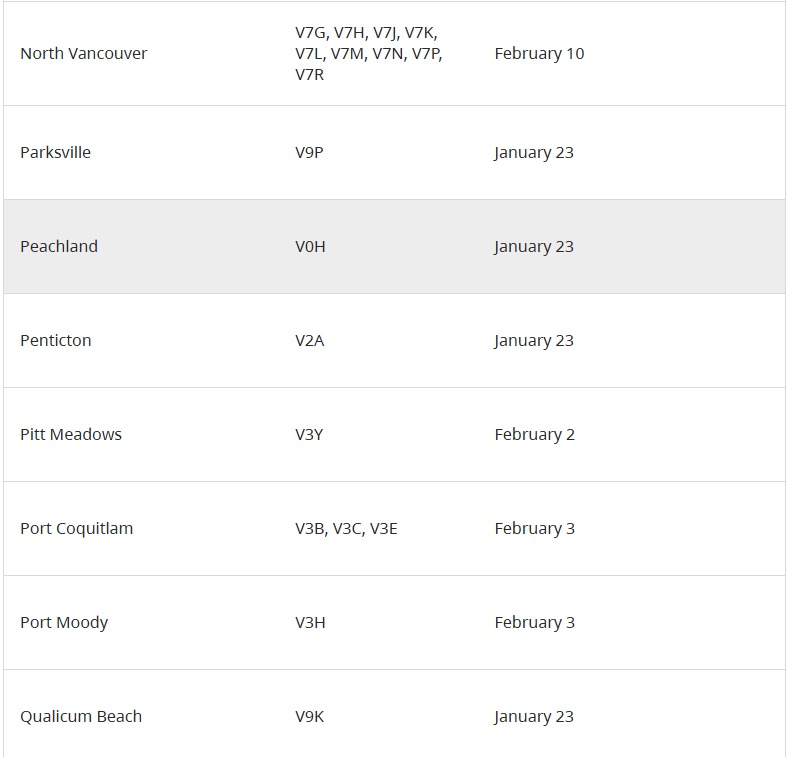
Task: Select postal code V3H
Action: [310, 623]
